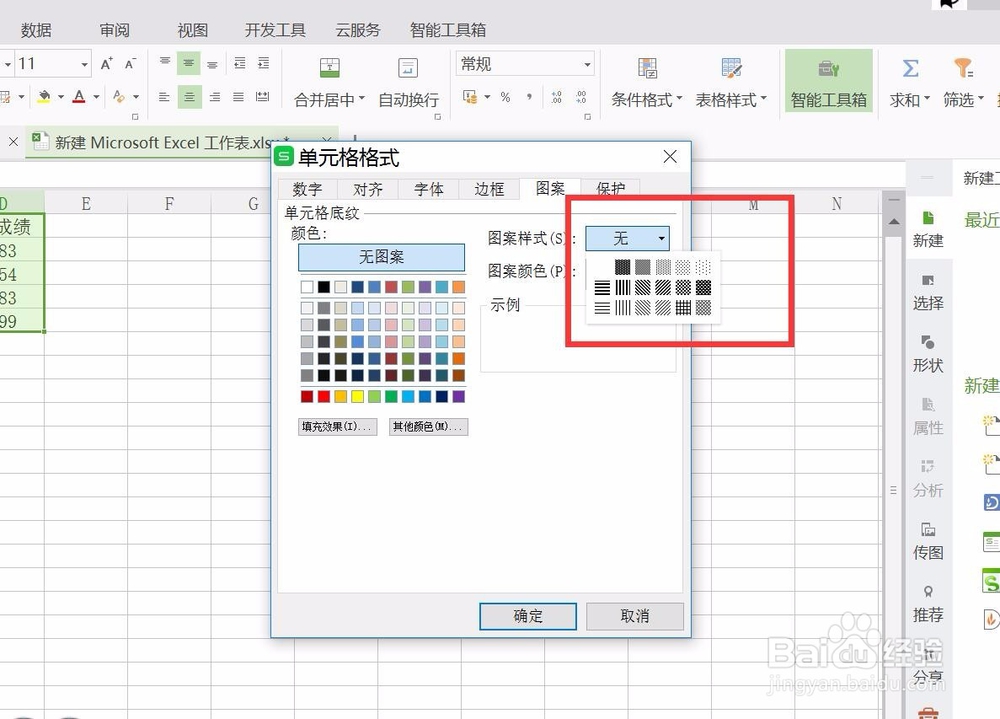1000x719 pixels.
Task: Switch to the 边框 border tab
Action: pyautogui.click(x=489, y=189)
